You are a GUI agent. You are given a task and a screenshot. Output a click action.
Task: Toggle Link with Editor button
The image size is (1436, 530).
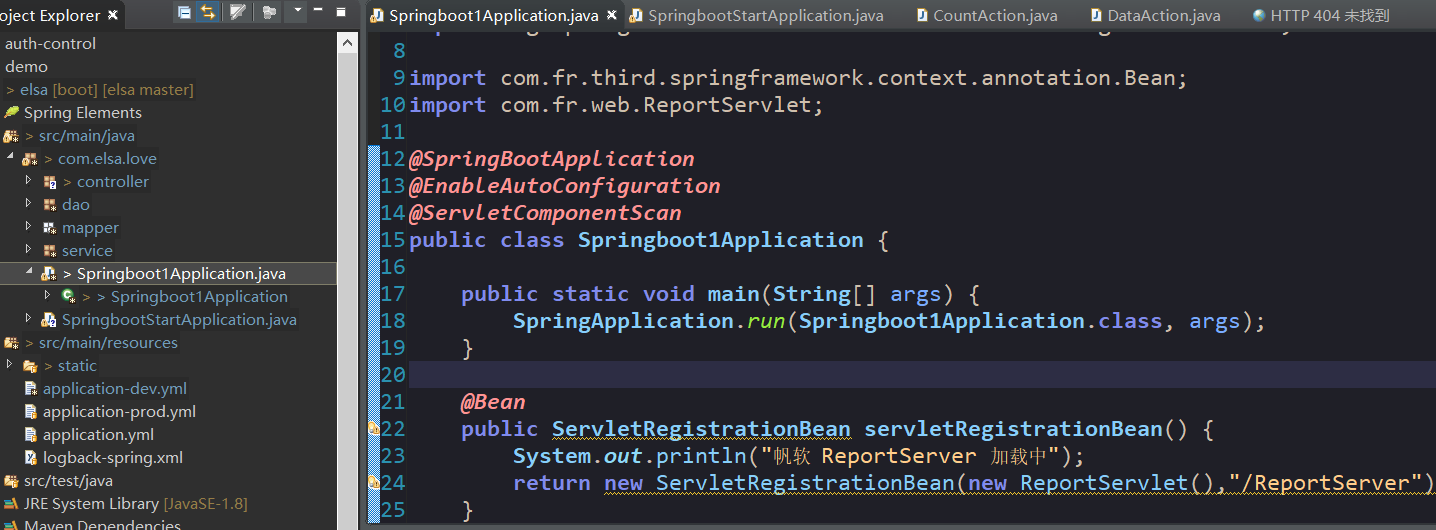point(208,12)
